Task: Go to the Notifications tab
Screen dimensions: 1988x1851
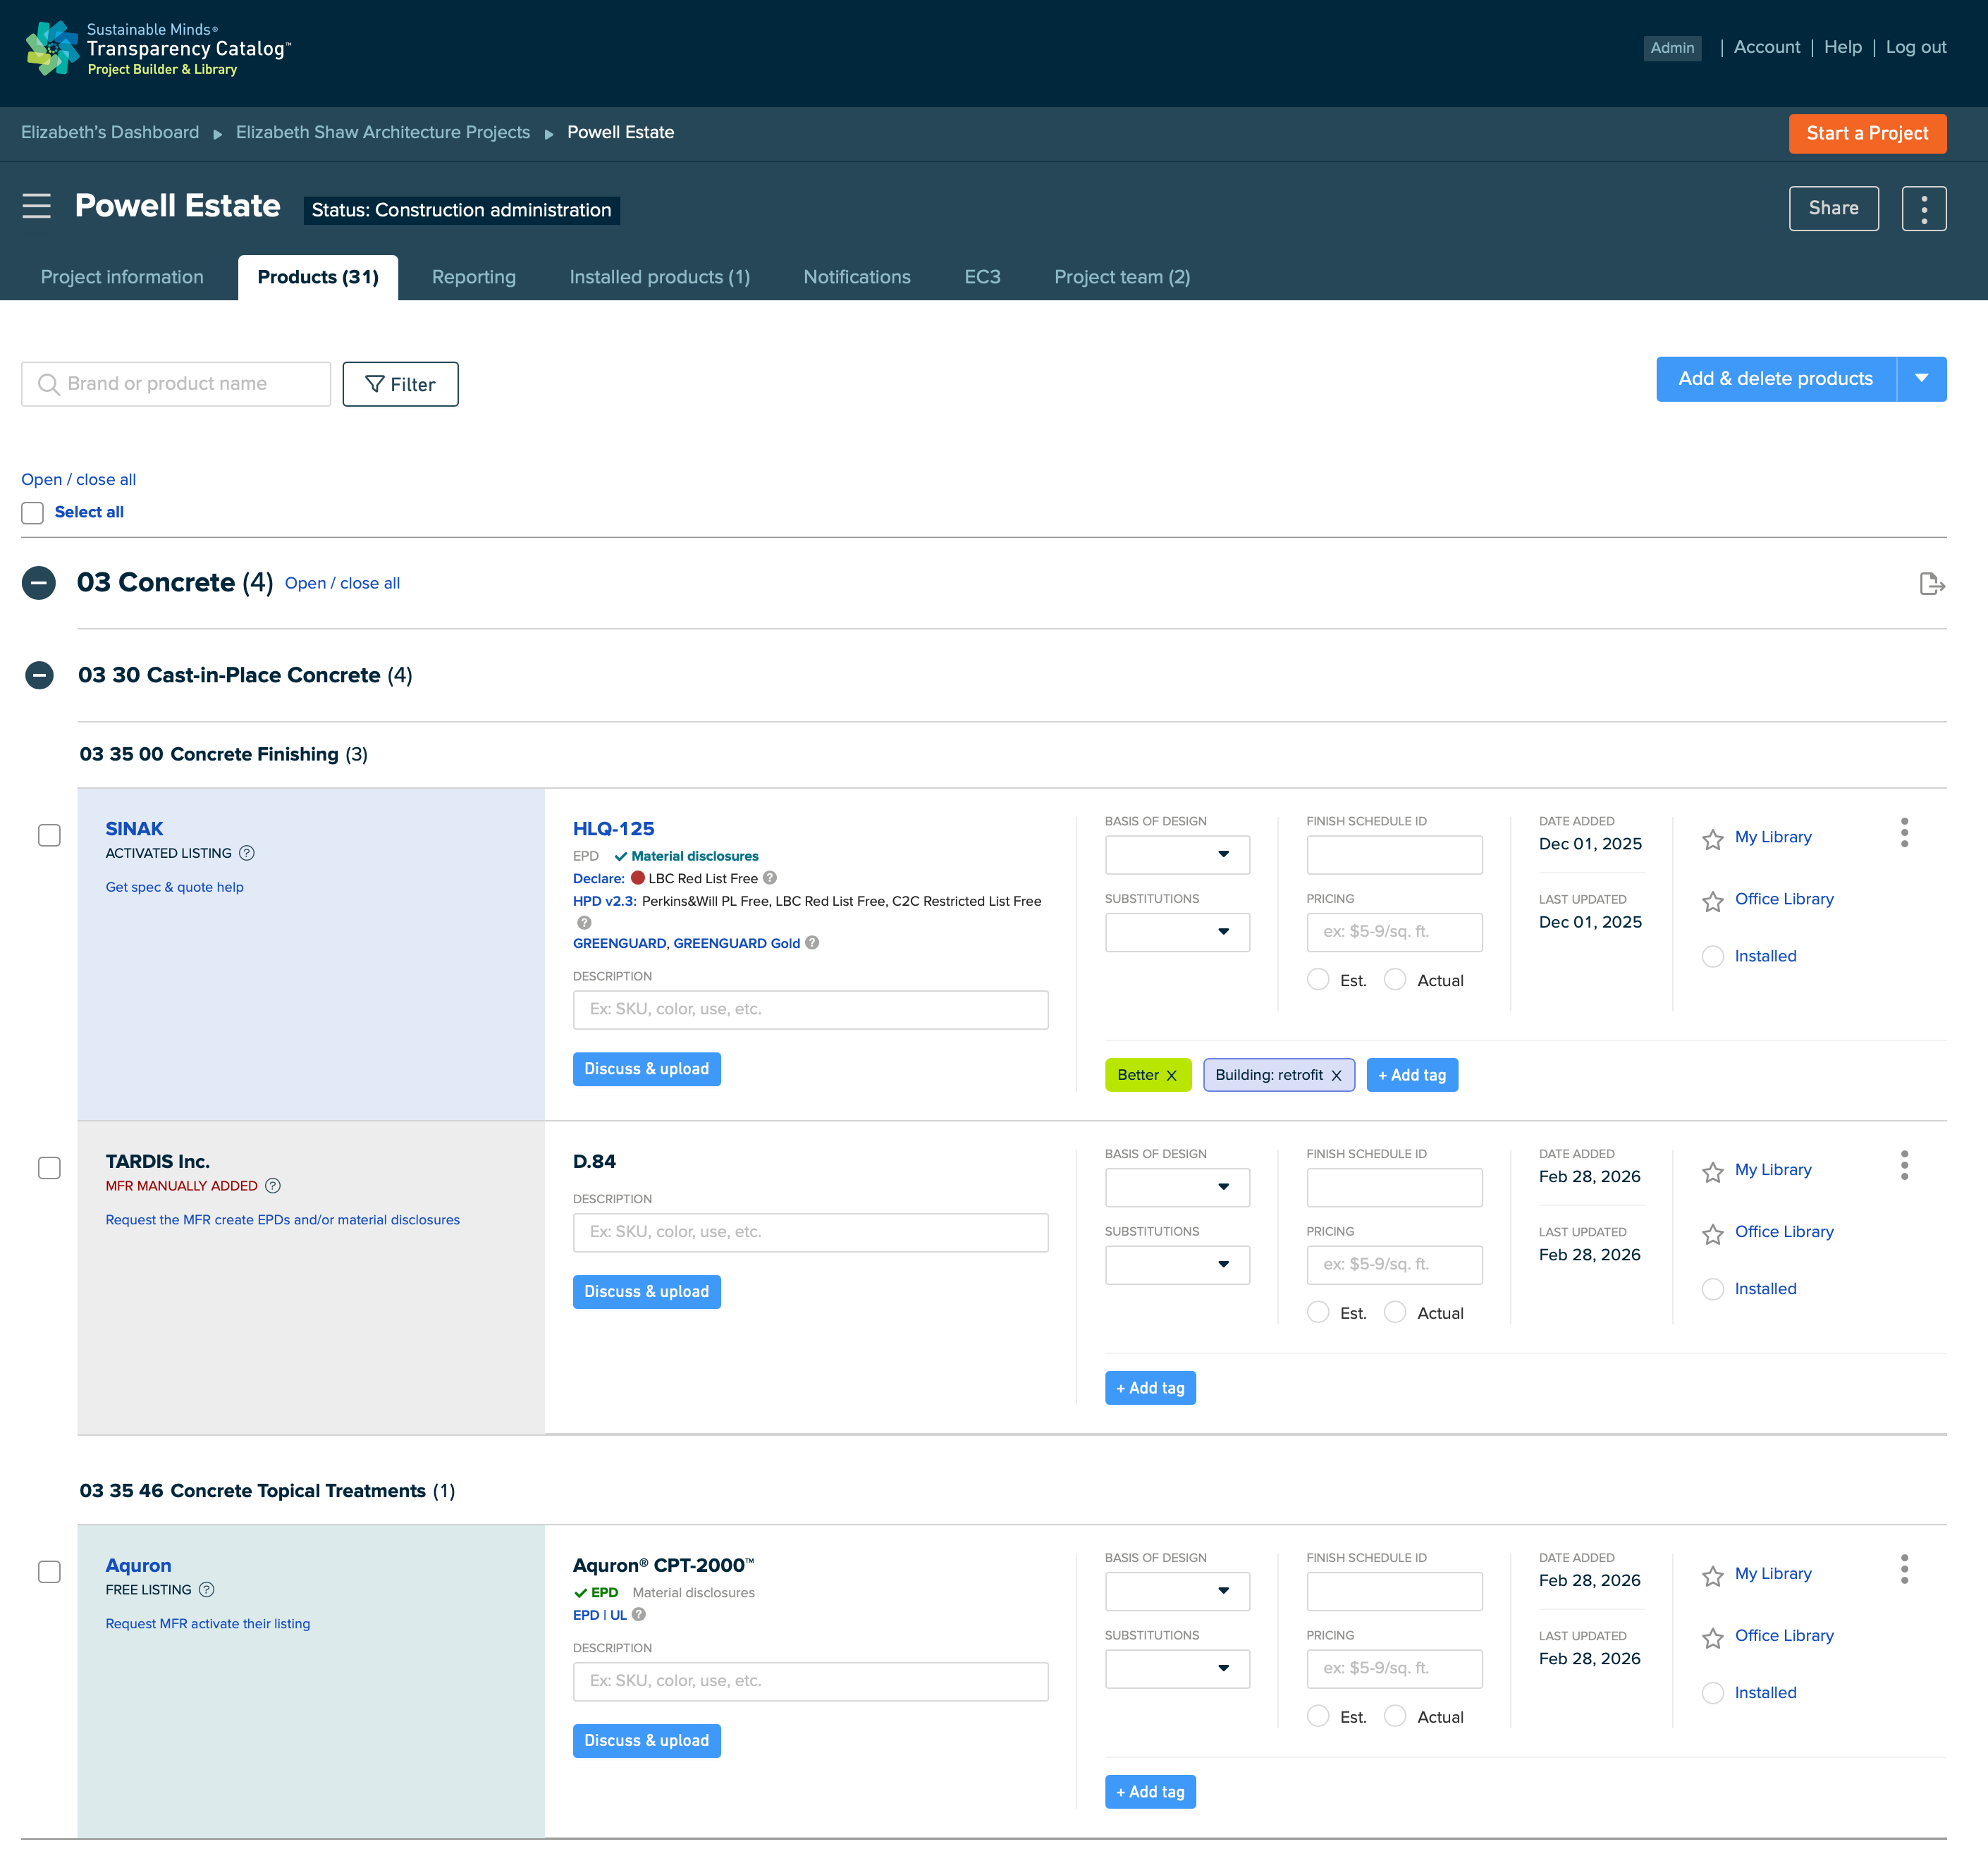Action: pos(857,277)
